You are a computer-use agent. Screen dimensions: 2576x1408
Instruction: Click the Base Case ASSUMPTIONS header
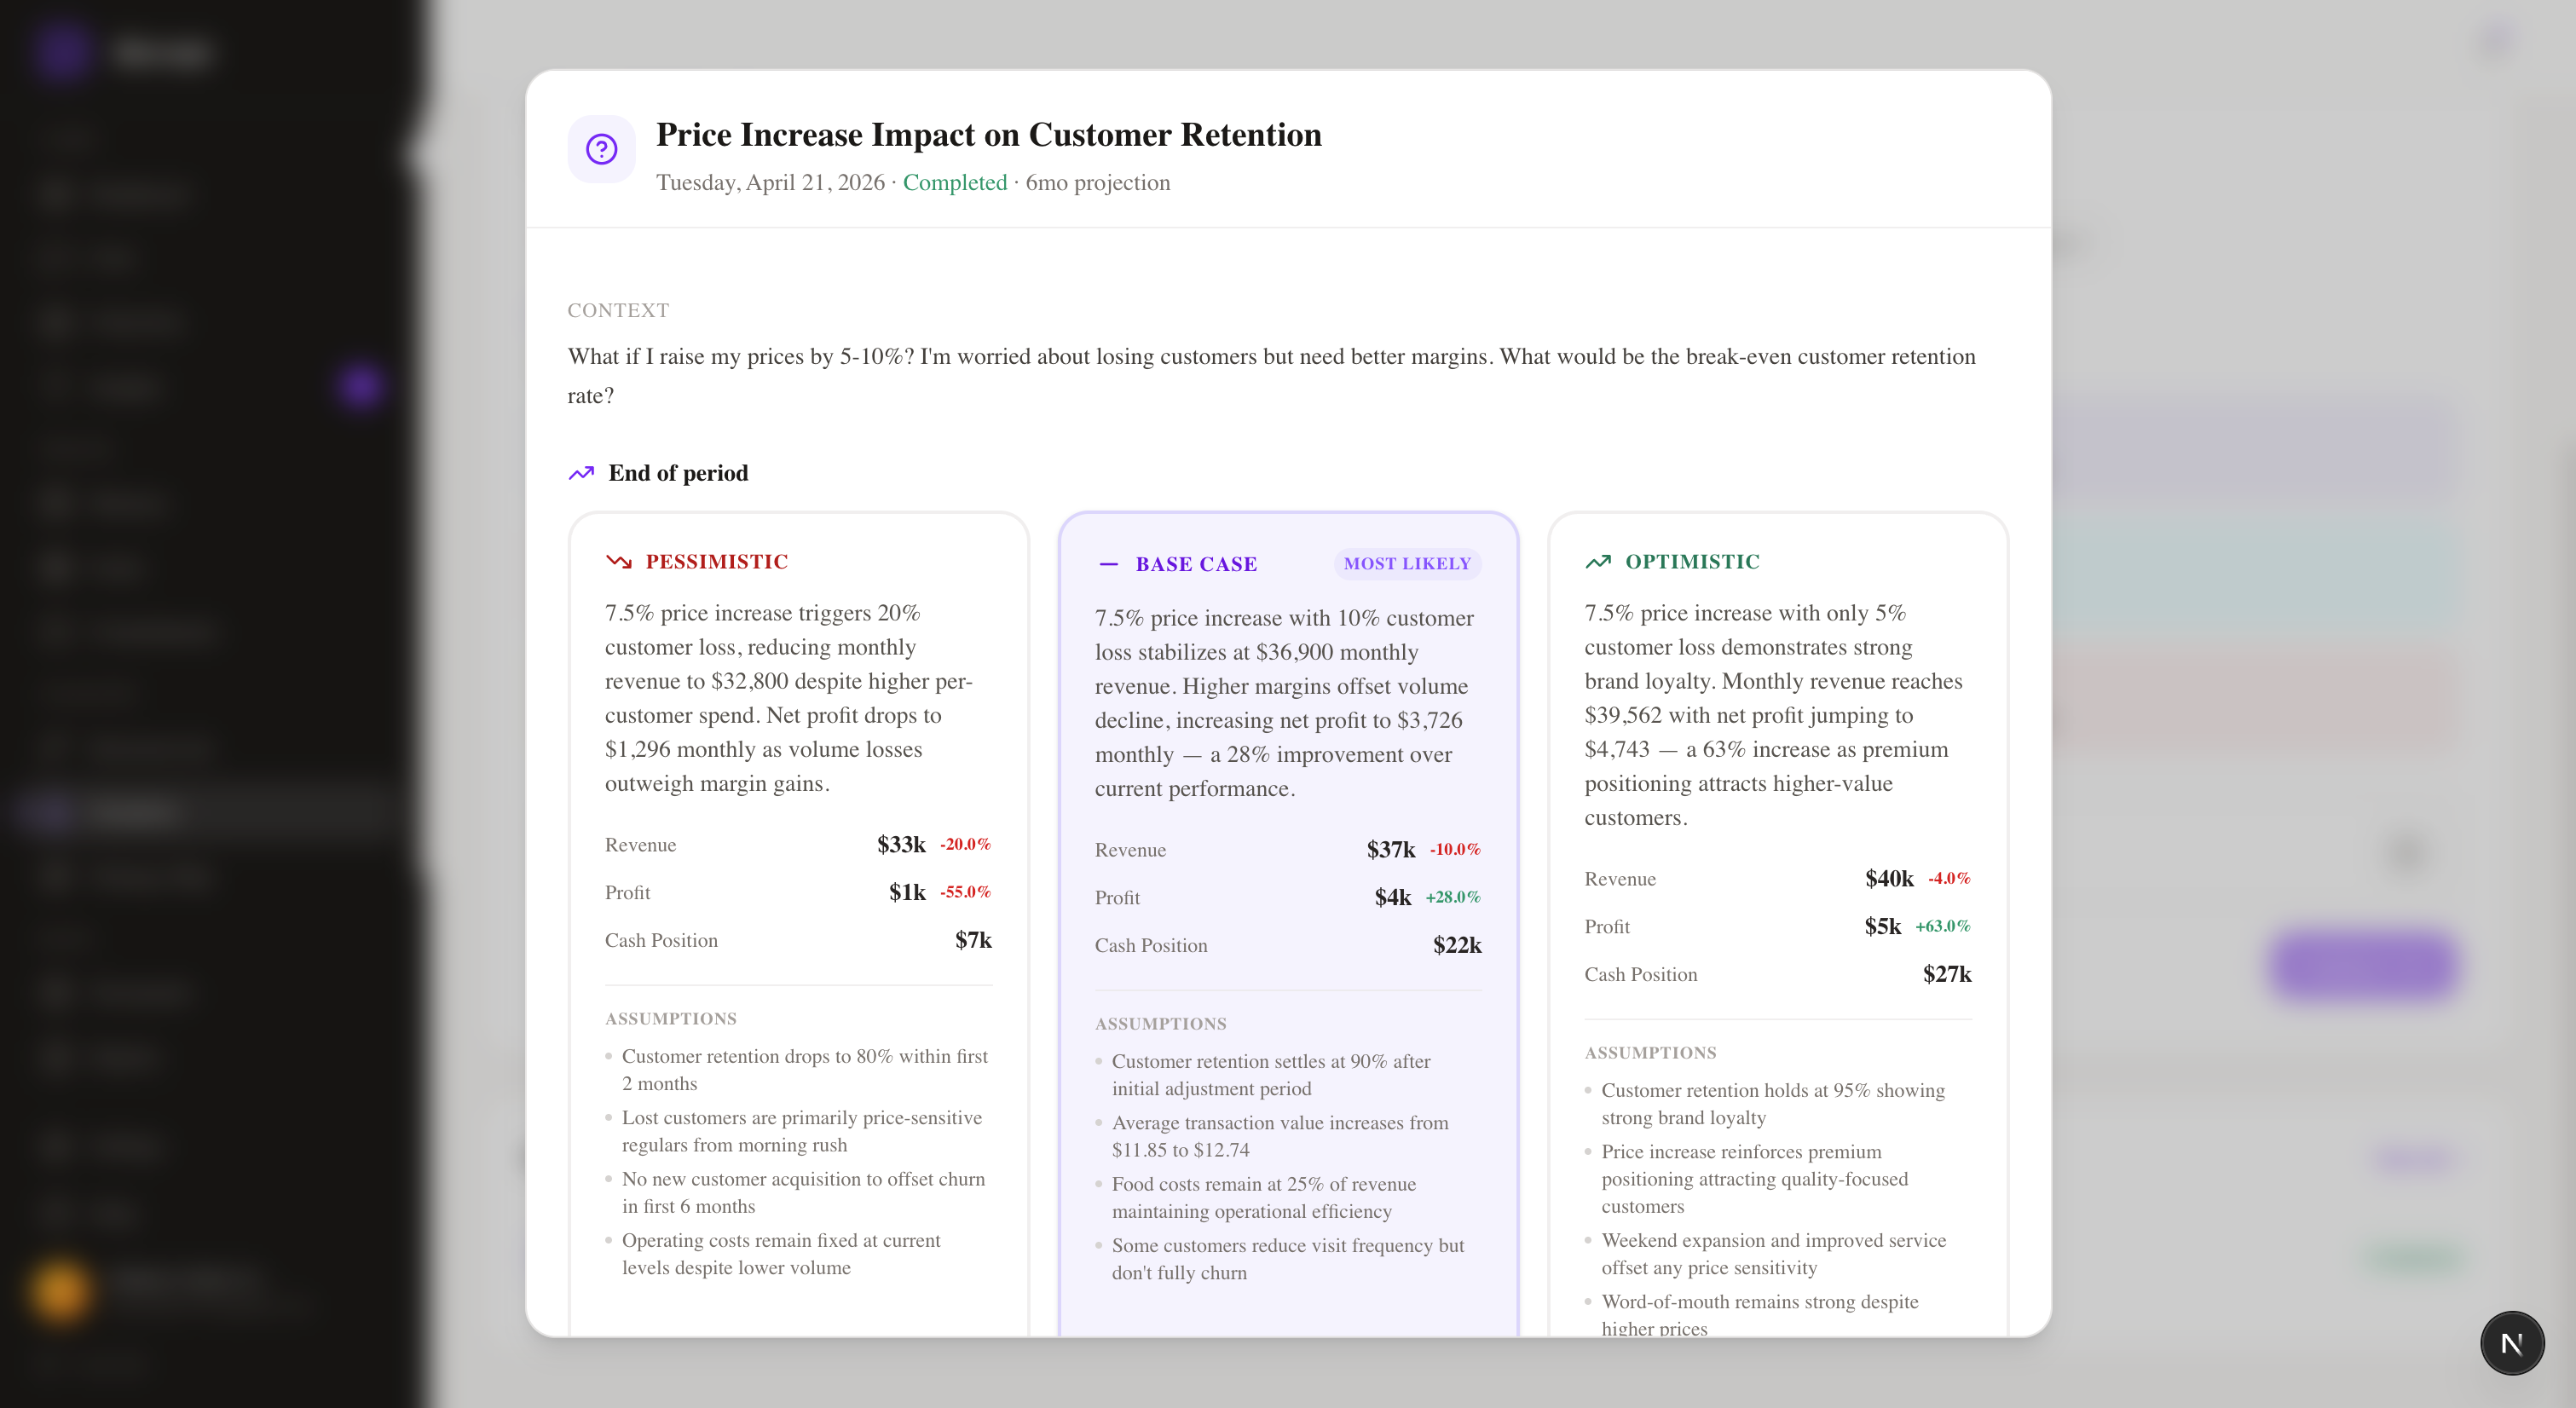pos(1160,1024)
